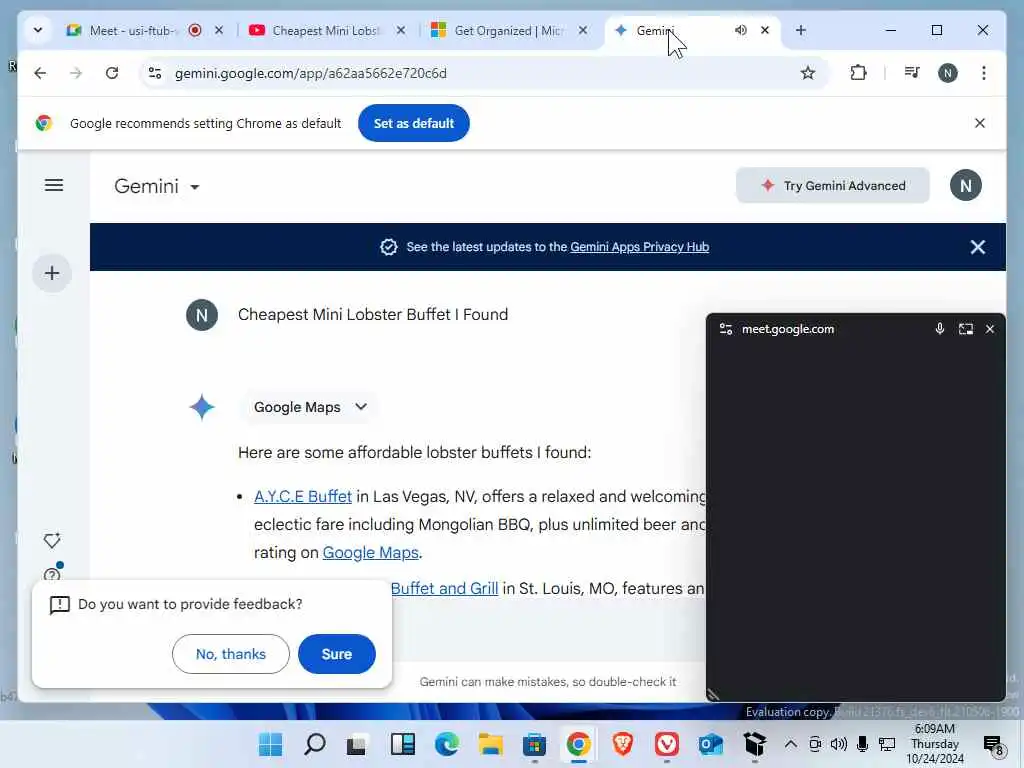The width and height of the screenshot is (1024, 768).
Task: Switch to the Meet tab
Action: point(133,31)
